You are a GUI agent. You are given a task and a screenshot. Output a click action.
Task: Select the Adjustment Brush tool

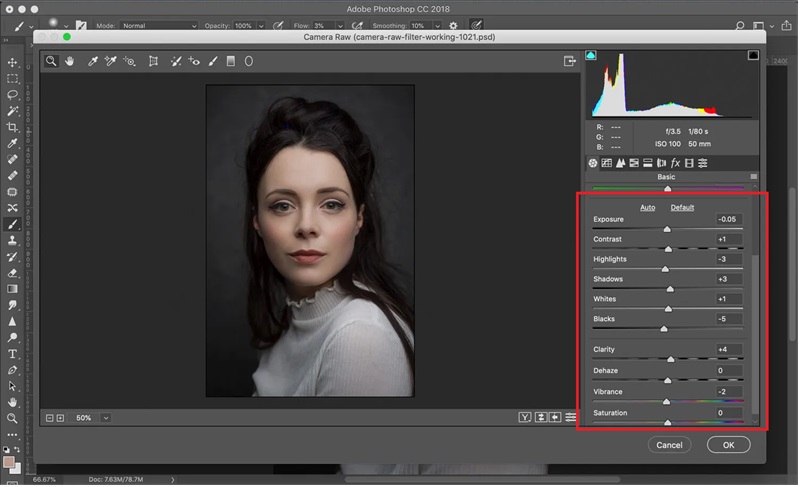pyautogui.click(x=213, y=61)
